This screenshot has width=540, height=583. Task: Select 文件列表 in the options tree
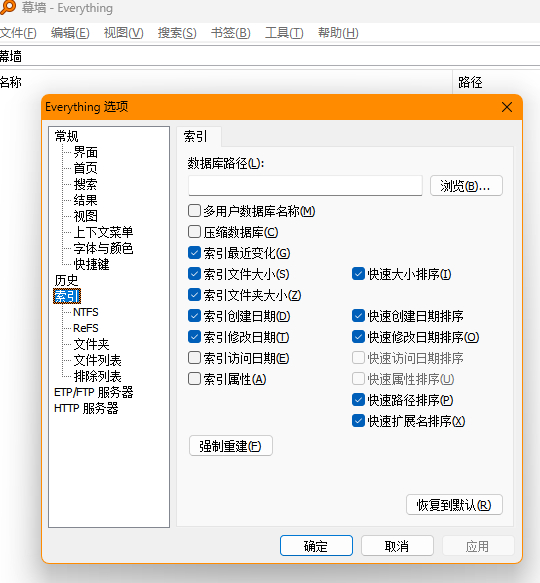97,360
